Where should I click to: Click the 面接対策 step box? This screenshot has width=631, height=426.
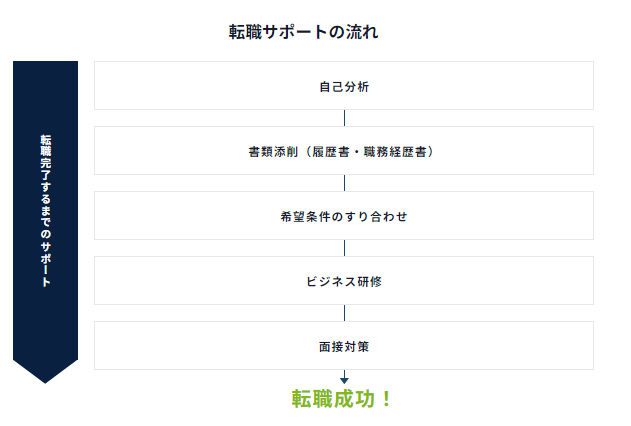tap(344, 346)
